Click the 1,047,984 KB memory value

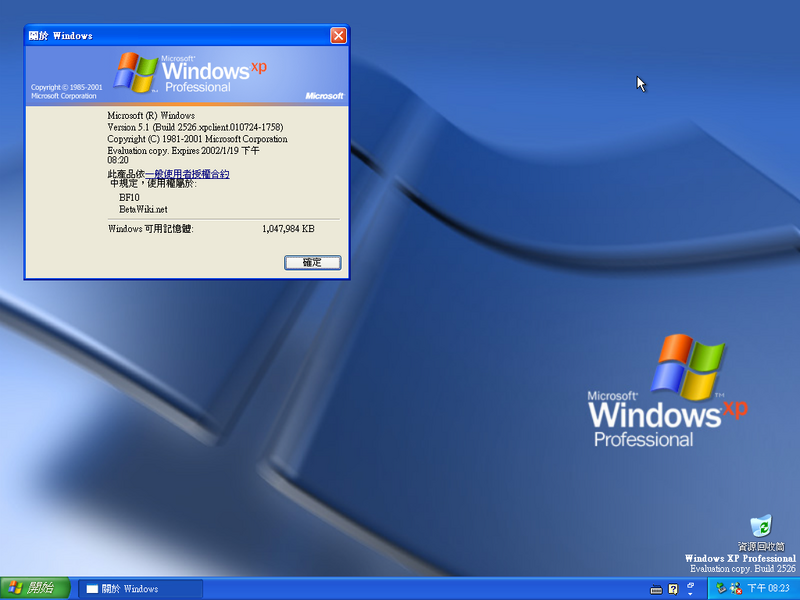click(x=288, y=229)
